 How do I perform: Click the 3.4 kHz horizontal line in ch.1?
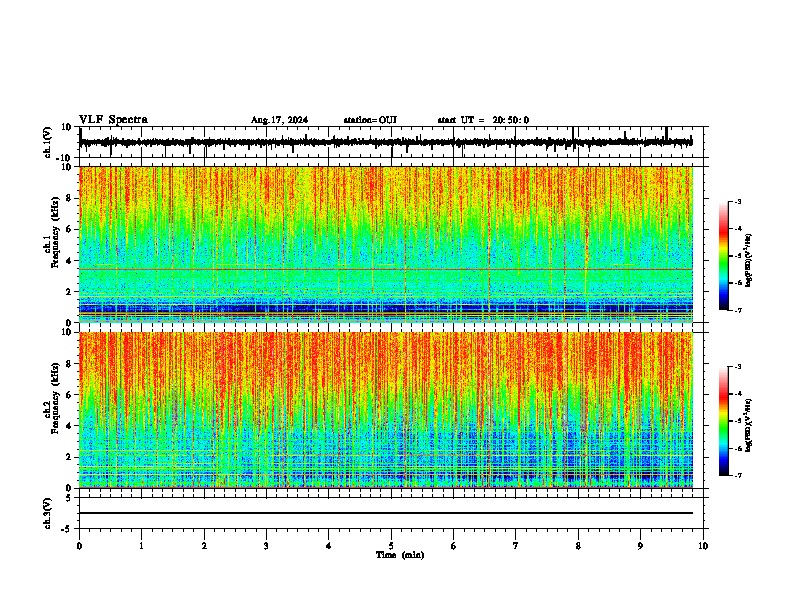tap(386, 269)
